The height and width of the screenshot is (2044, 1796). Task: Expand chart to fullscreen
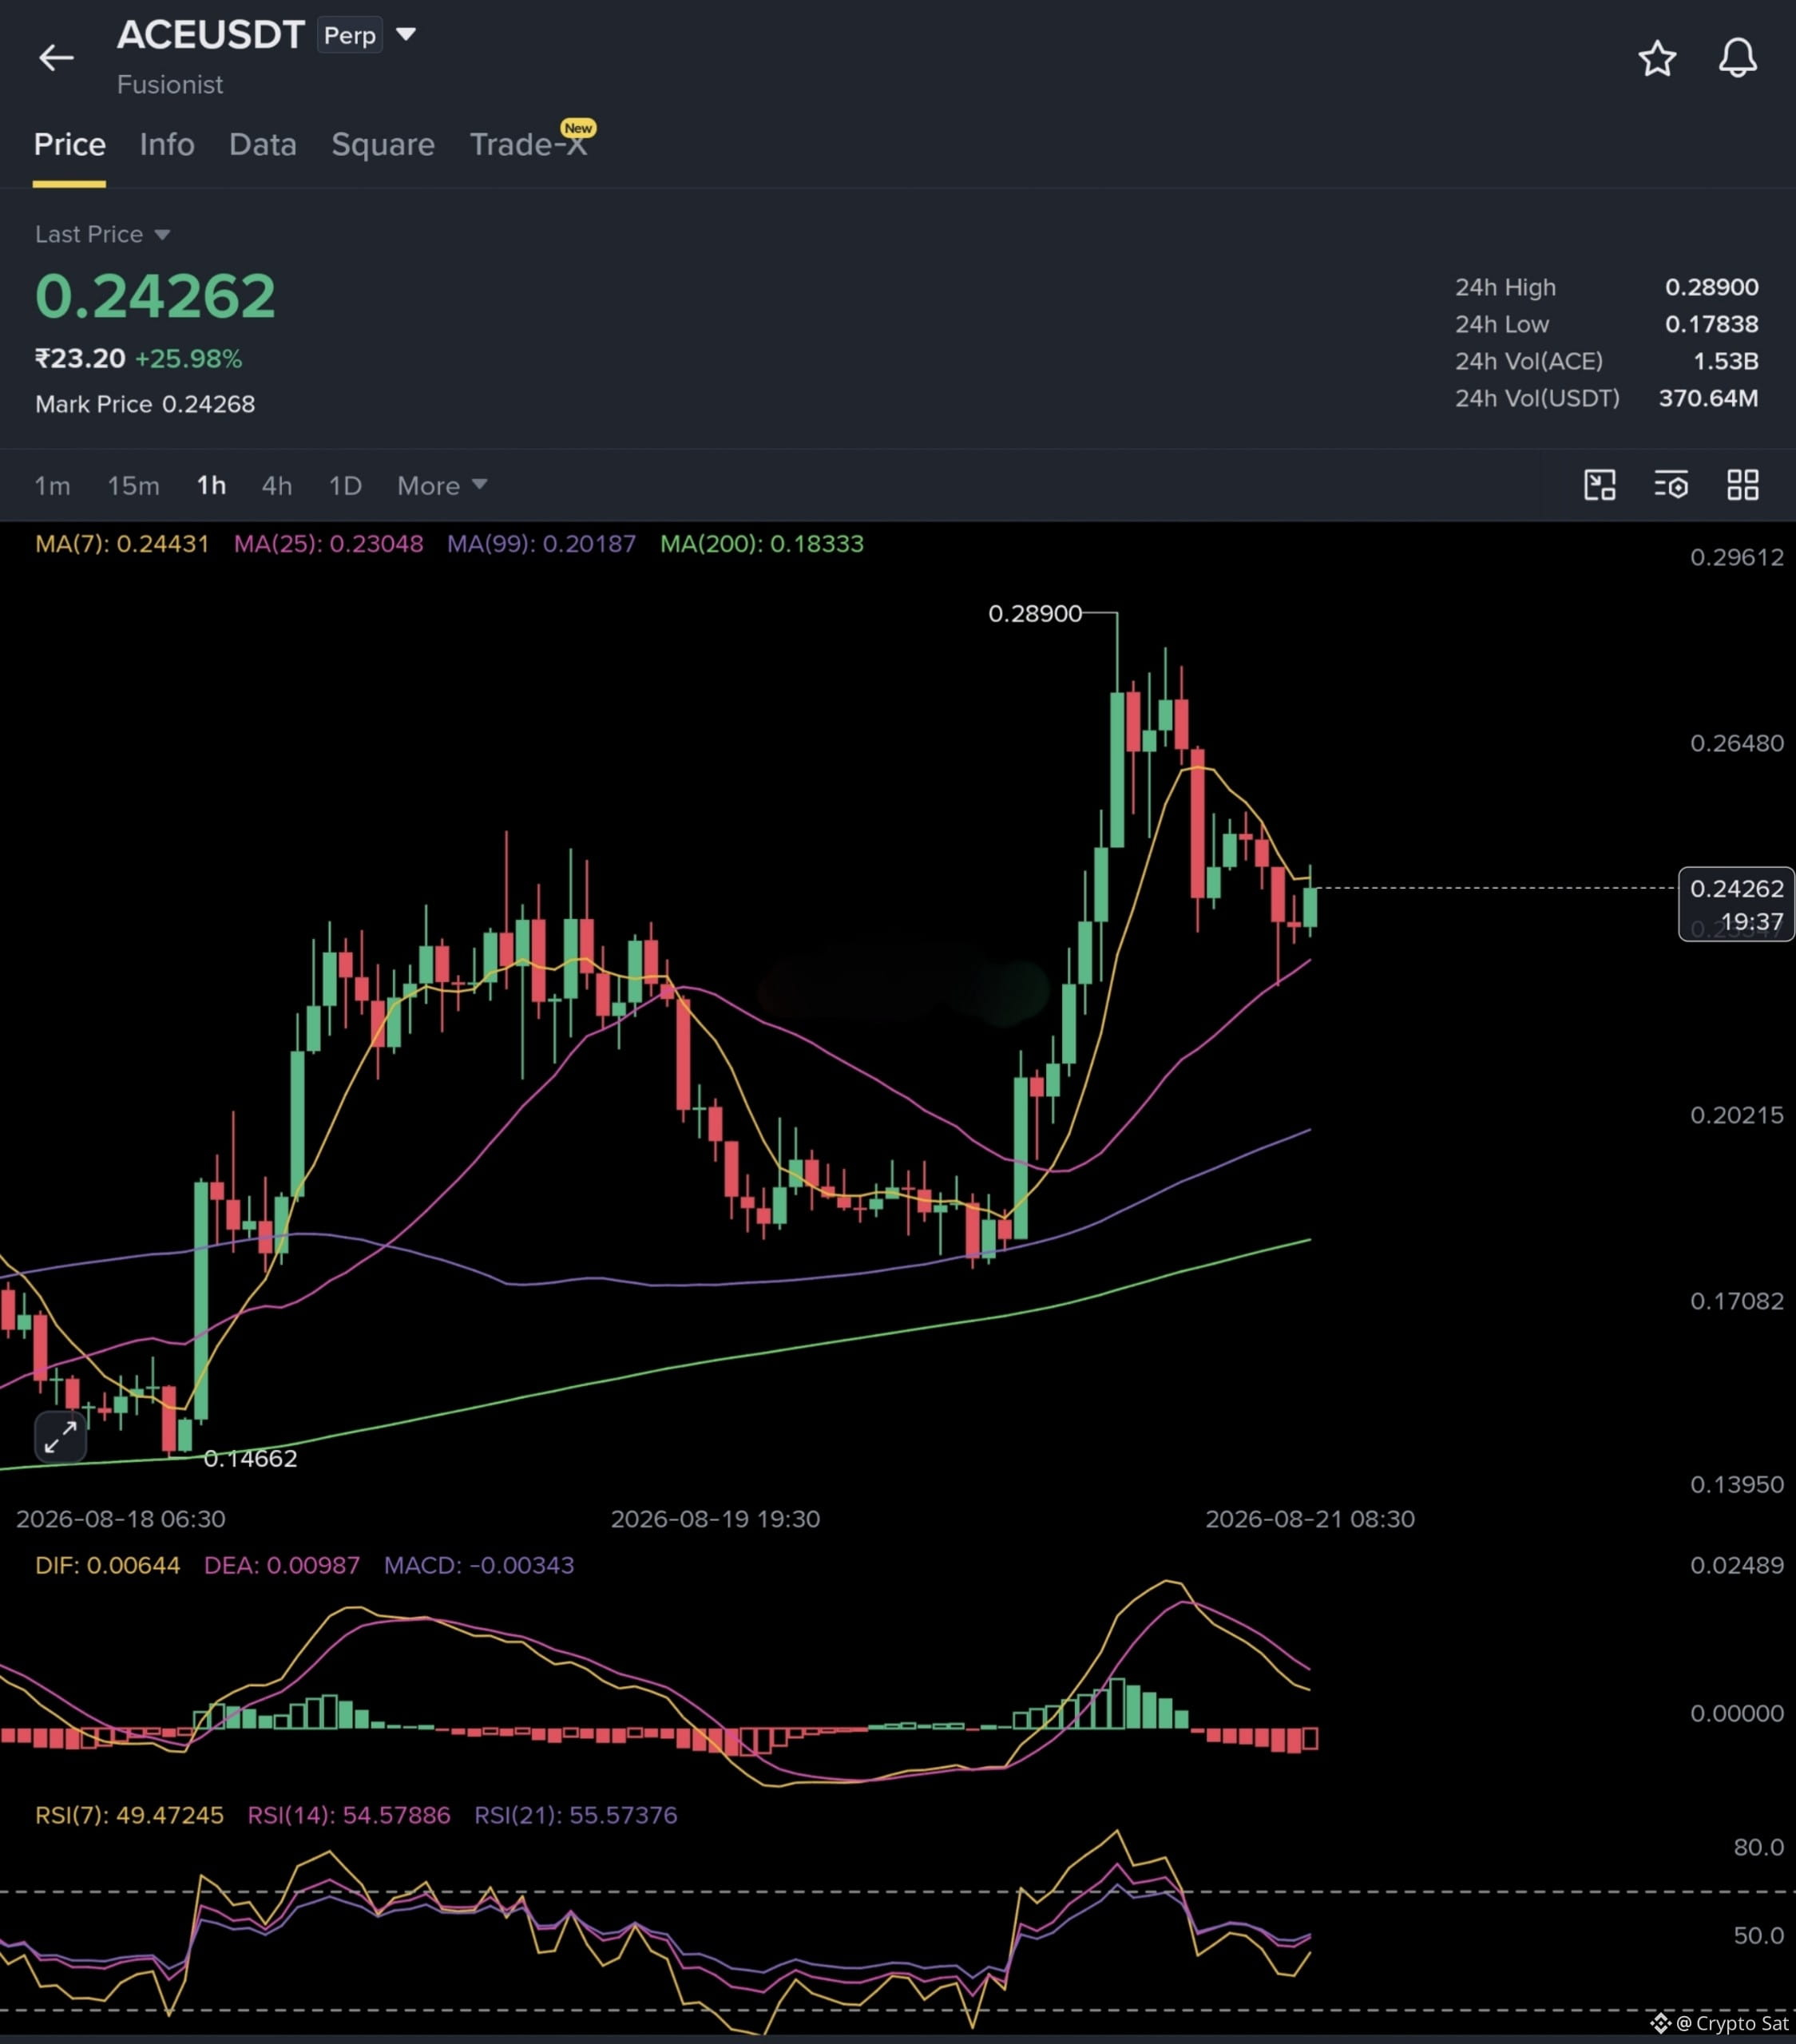pos(60,1437)
